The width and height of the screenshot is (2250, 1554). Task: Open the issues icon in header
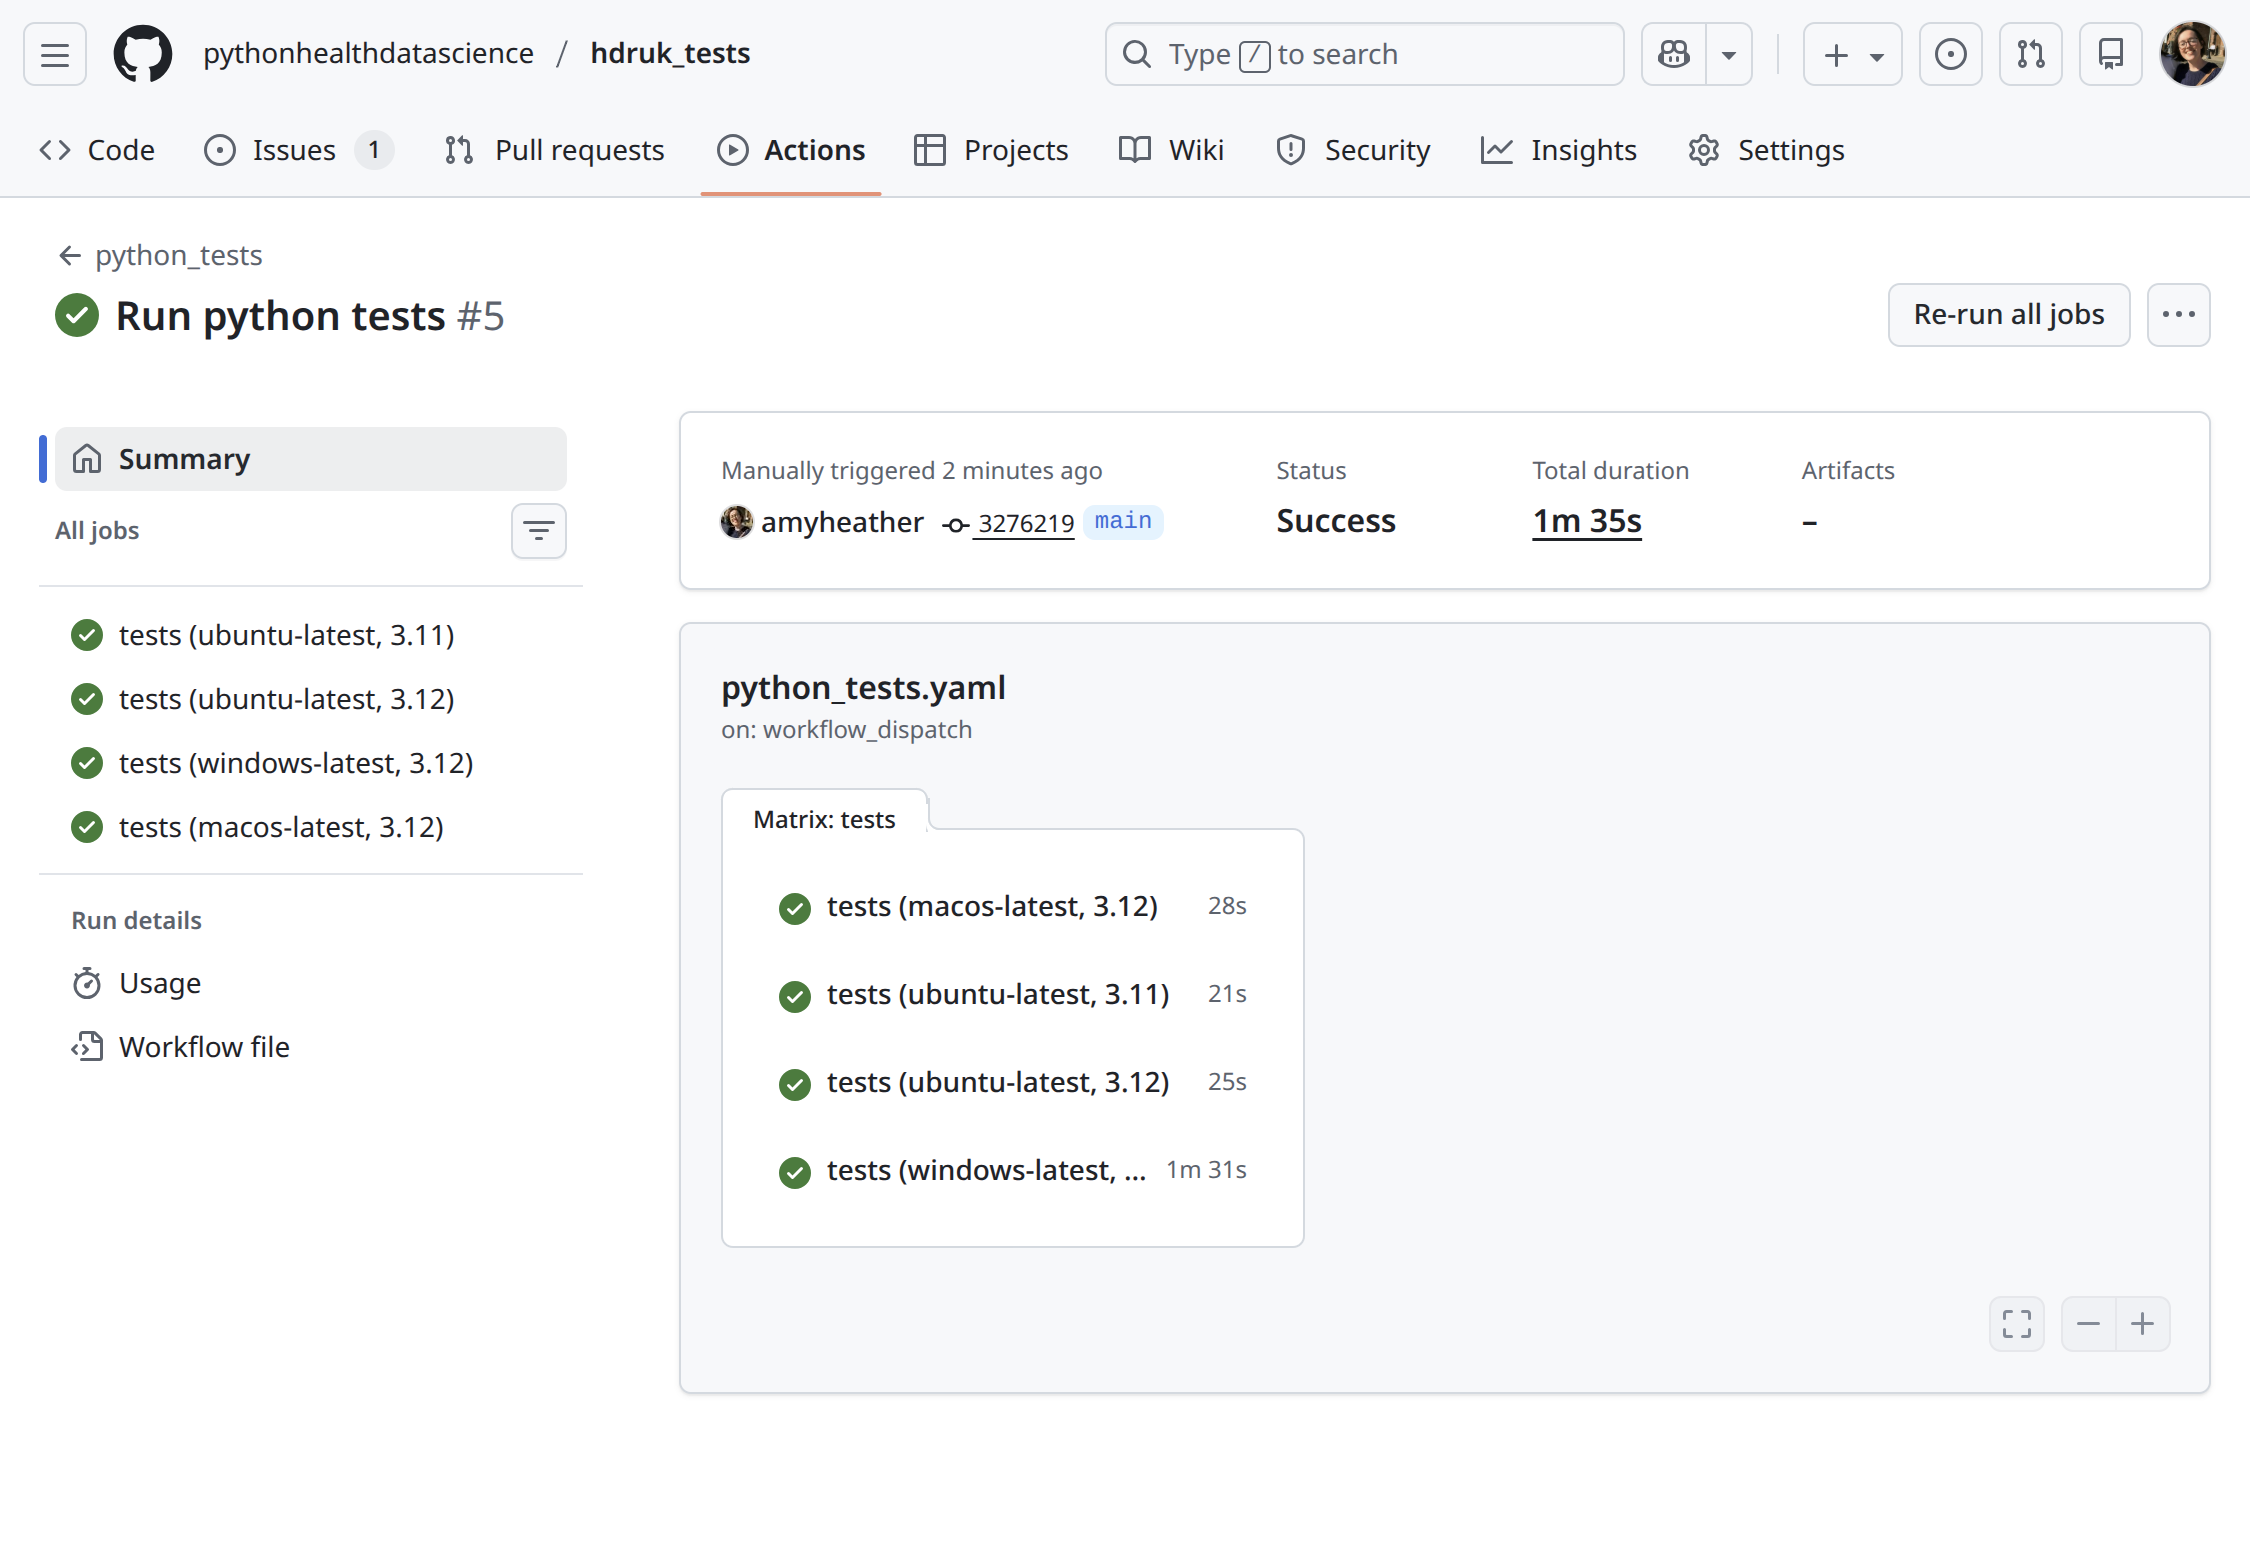(1950, 54)
